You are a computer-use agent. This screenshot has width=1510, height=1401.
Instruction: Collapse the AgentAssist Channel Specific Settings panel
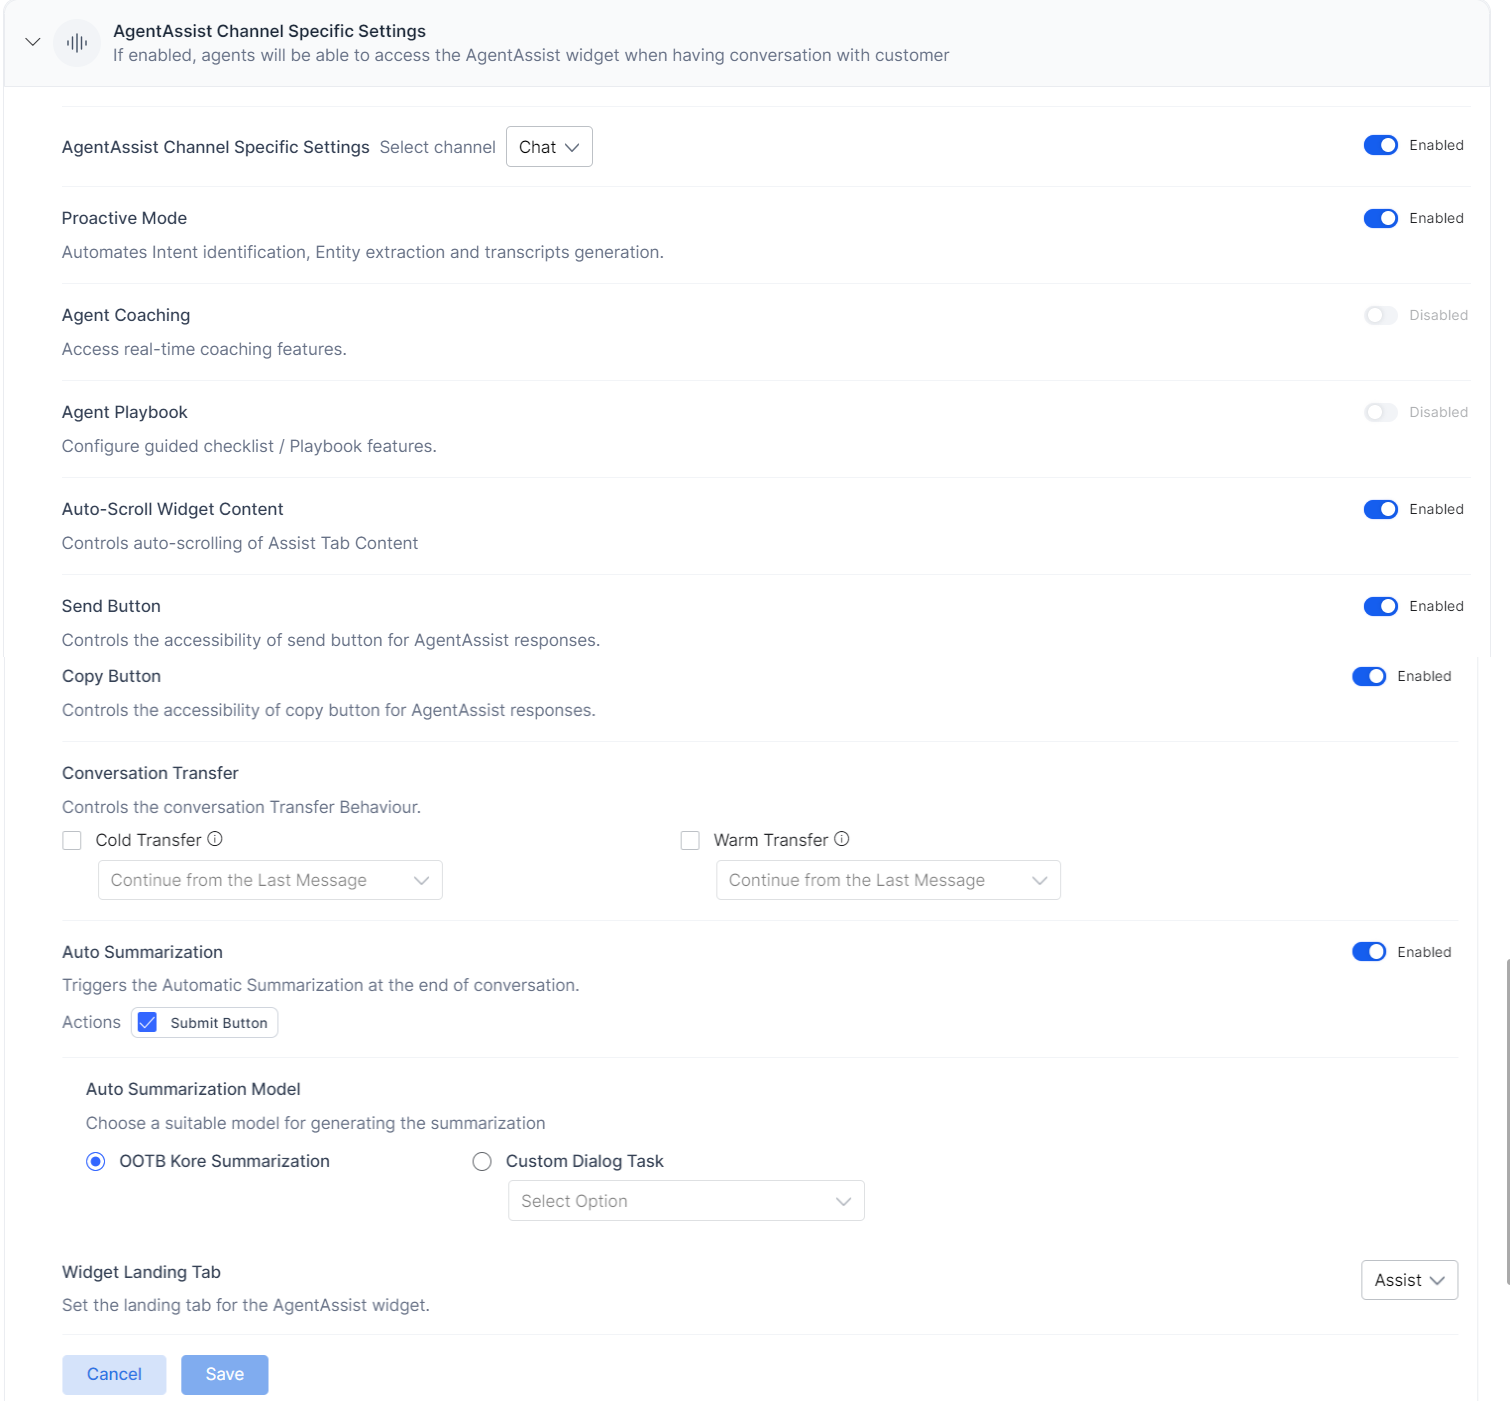[32, 42]
